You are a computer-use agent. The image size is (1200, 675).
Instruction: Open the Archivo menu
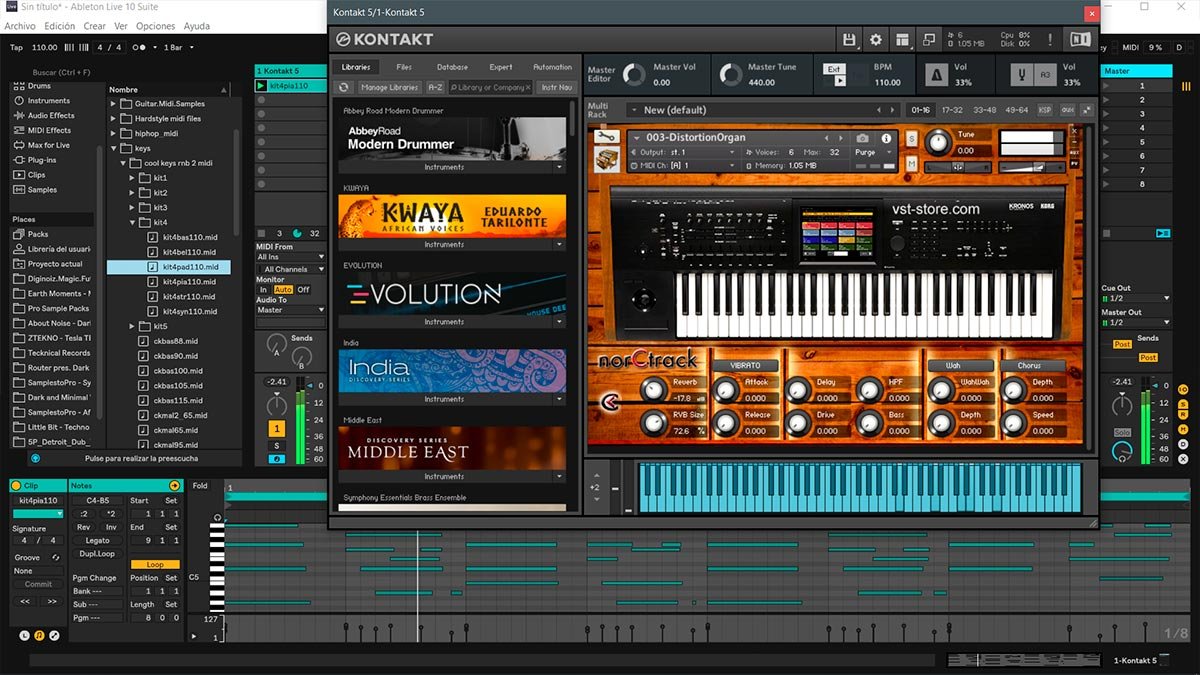(x=20, y=26)
